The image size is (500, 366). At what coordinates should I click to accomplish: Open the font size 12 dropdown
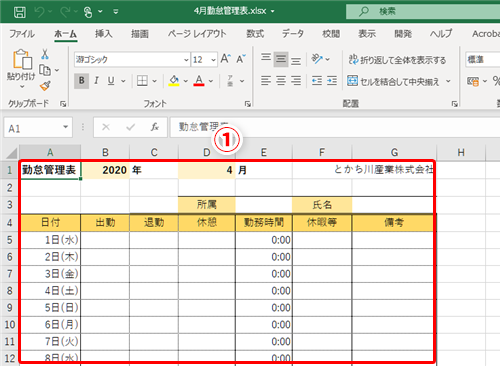point(213,60)
